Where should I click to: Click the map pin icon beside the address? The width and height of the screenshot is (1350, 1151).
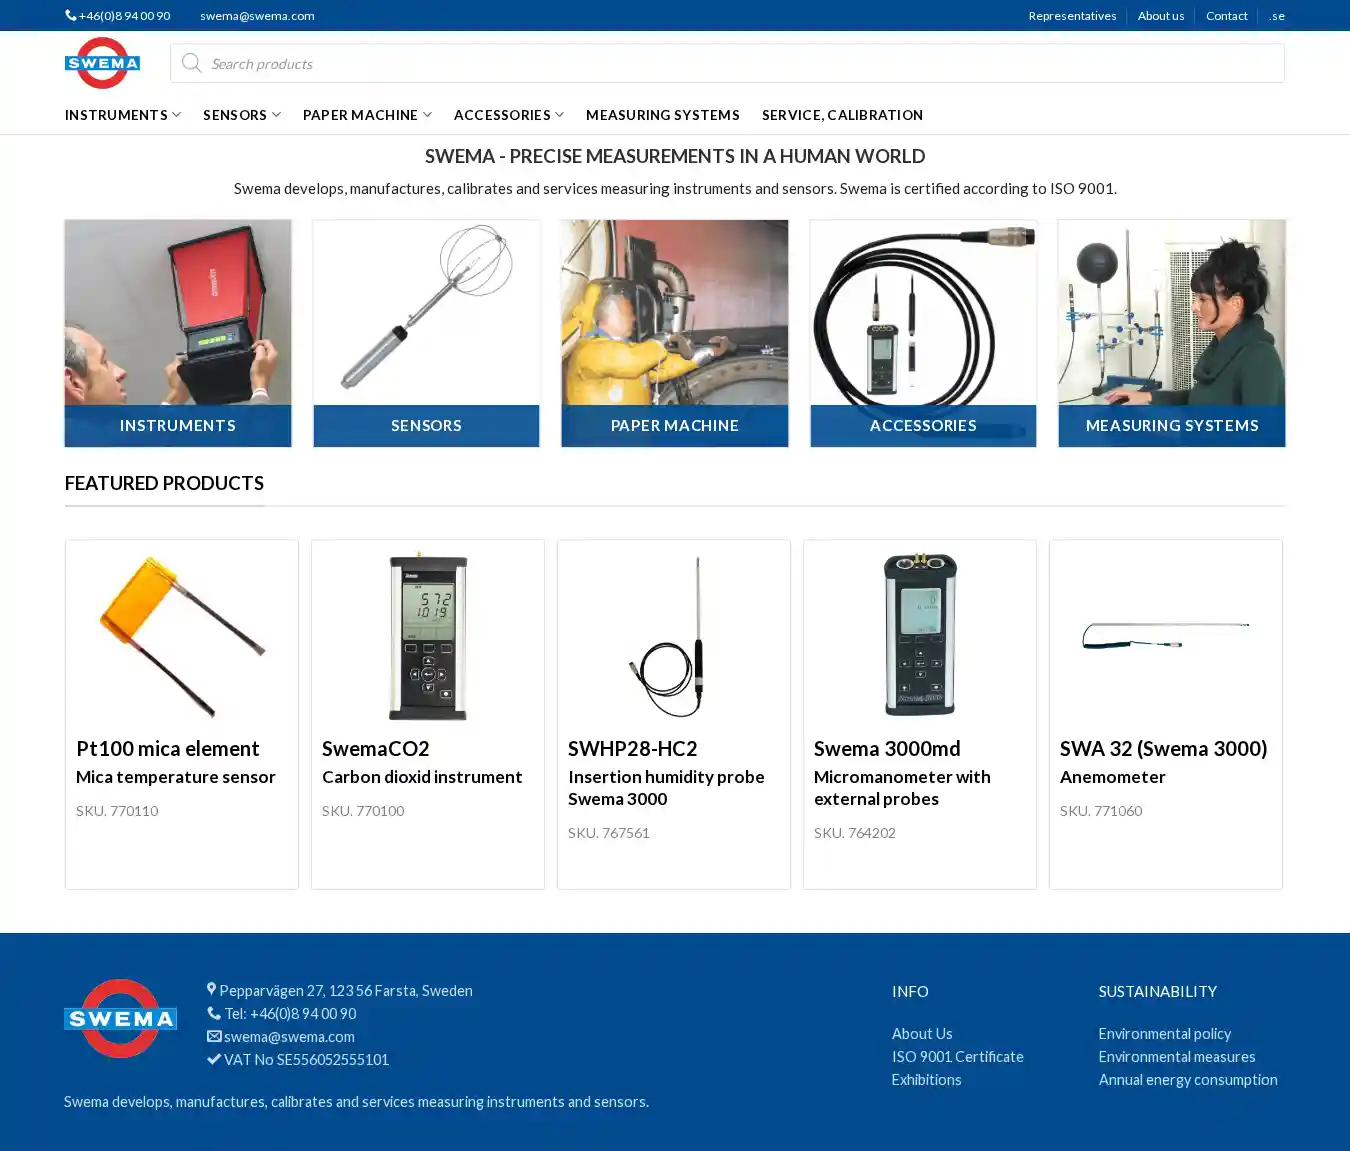[211, 989]
